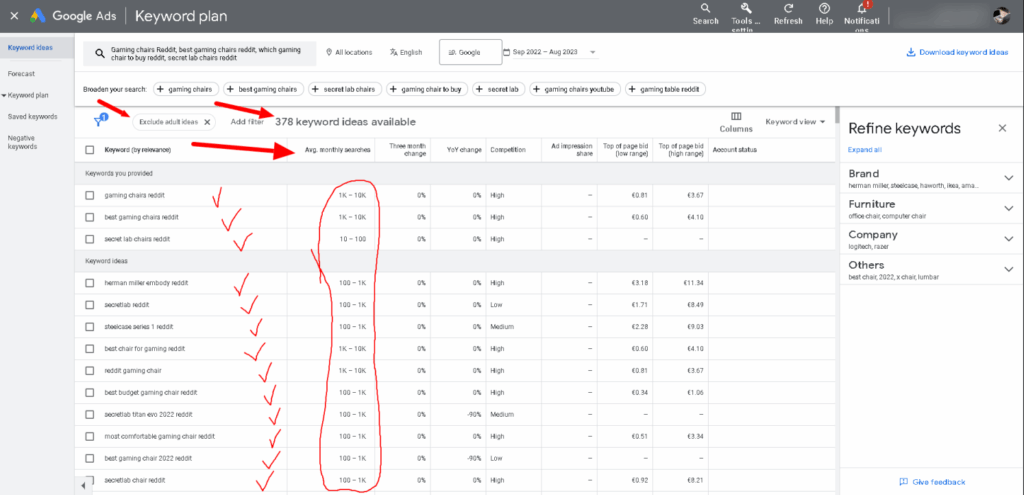This screenshot has width=1024, height=495.
Task: Change the All locations setting
Action: pyautogui.click(x=349, y=53)
